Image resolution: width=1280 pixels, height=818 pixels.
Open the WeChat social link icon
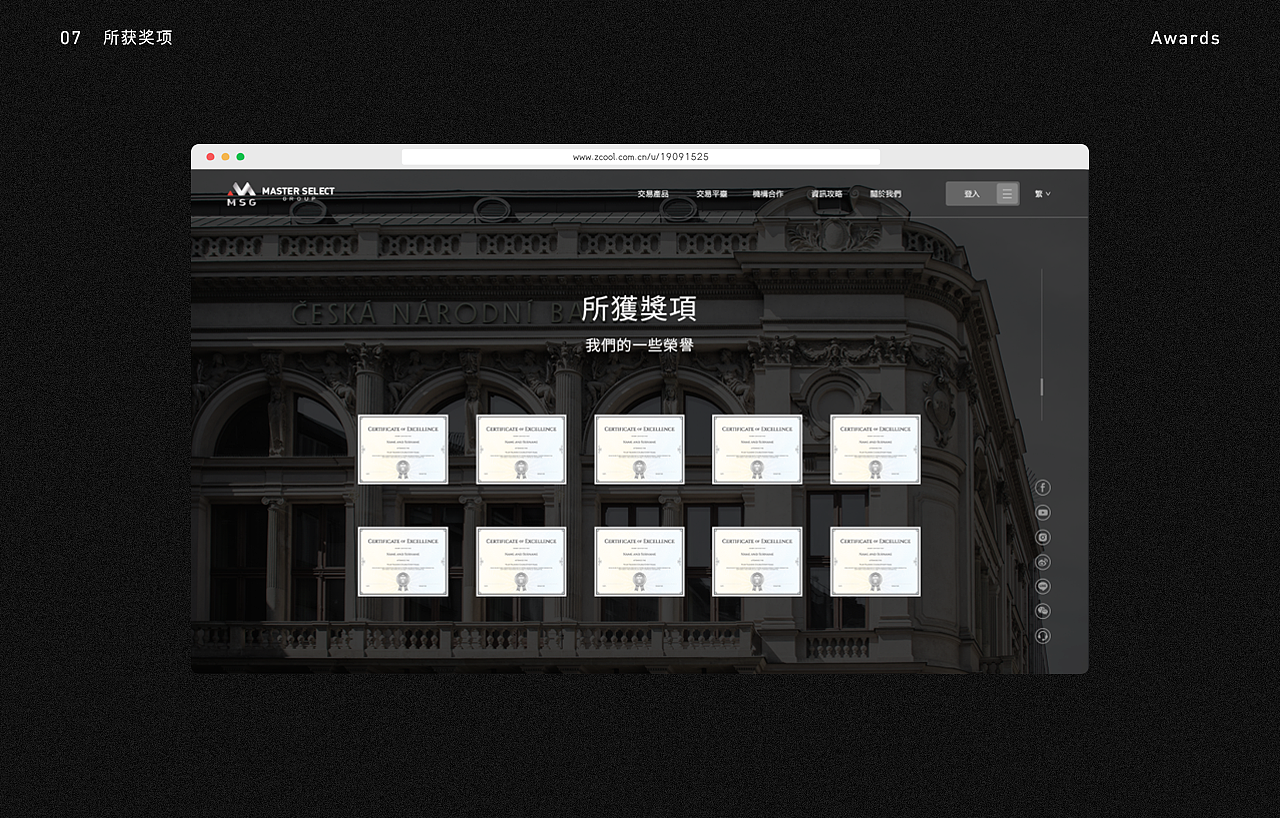pyautogui.click(x=1042, y=611)
